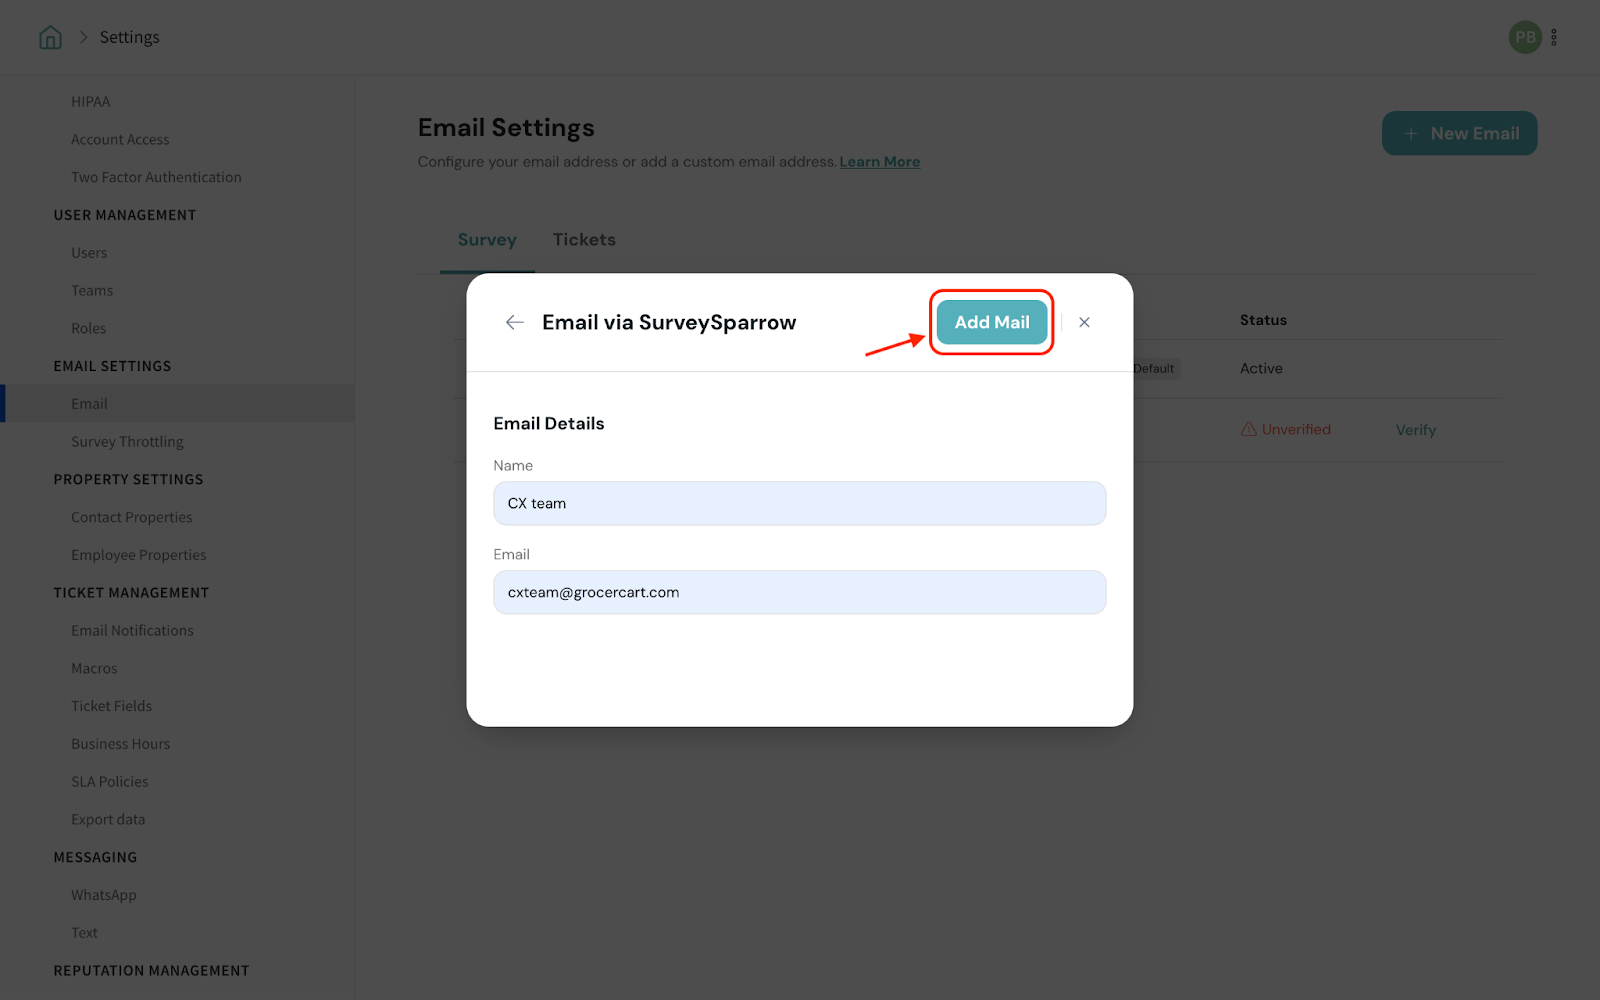This screenshot has width=1600, height=1000.
Task: Click the Verify link for unverified email
Action: 1415,430
